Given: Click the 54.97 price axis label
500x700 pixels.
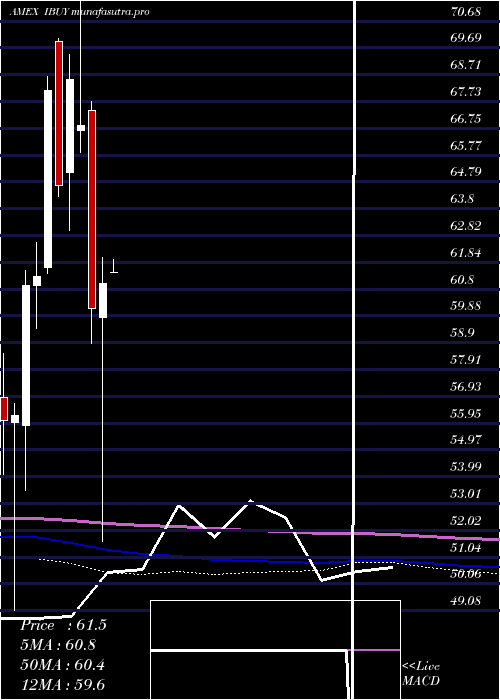Looking at the screenshot, I should 466,440.
